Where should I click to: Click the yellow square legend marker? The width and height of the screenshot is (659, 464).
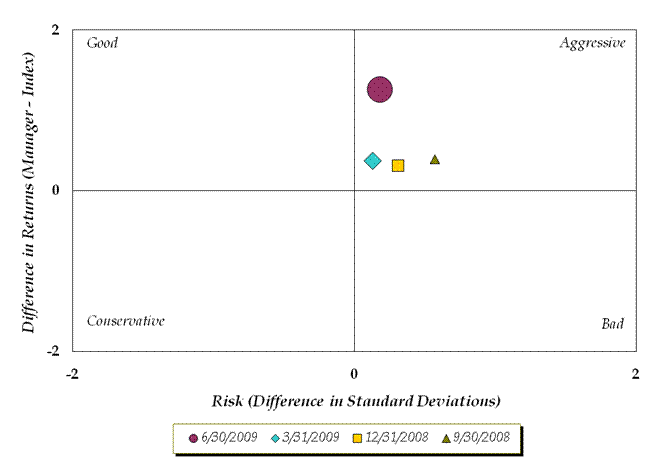coord(357,439)
